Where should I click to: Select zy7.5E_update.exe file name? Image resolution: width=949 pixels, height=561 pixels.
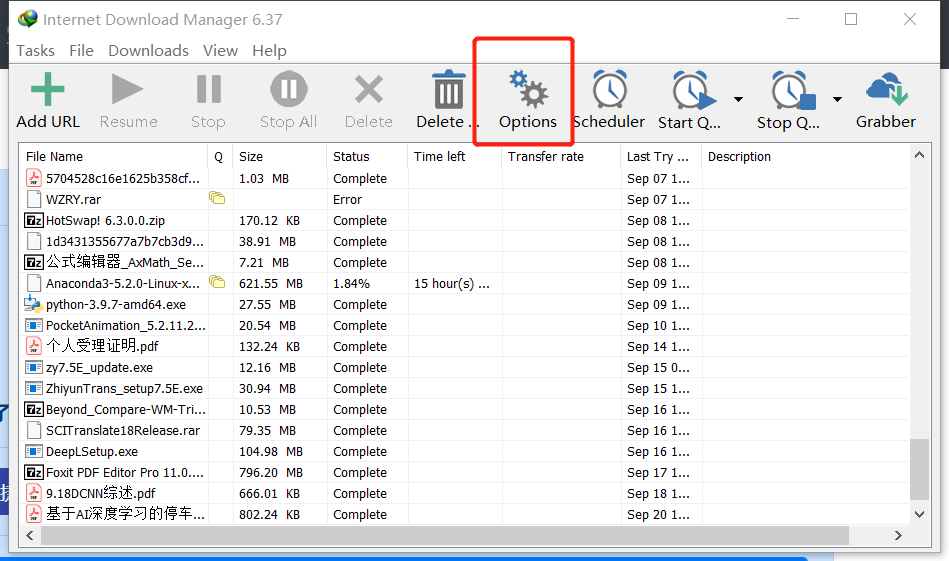[99, 368]
